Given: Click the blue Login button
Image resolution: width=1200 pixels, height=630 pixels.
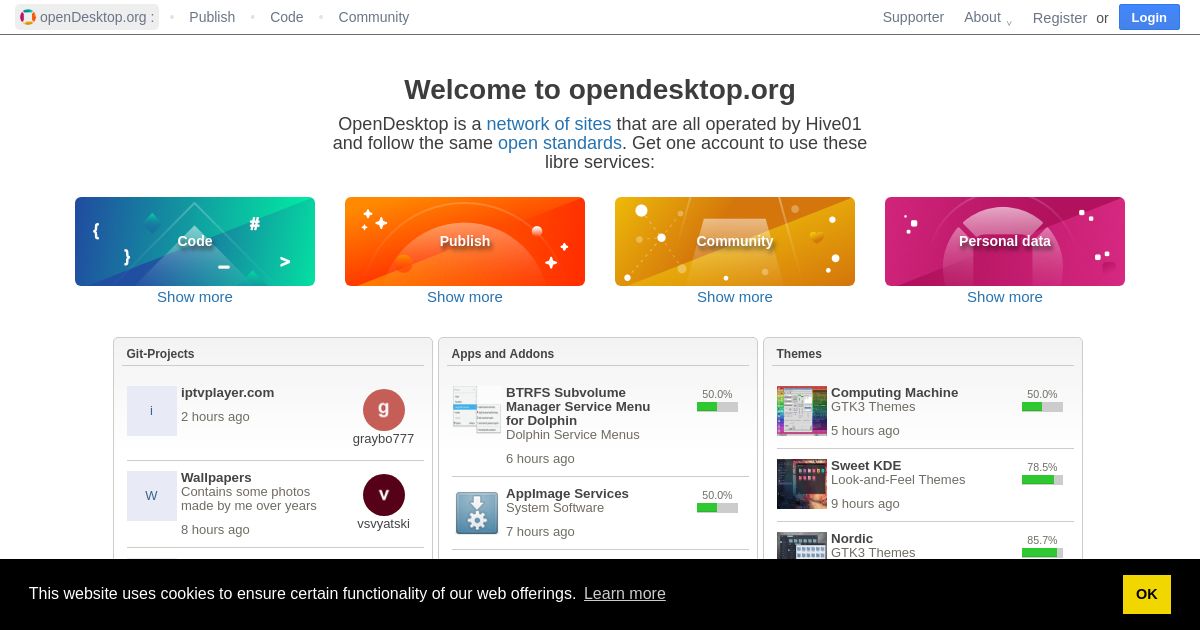Looking at the screenshot, I should point(1149,17).
